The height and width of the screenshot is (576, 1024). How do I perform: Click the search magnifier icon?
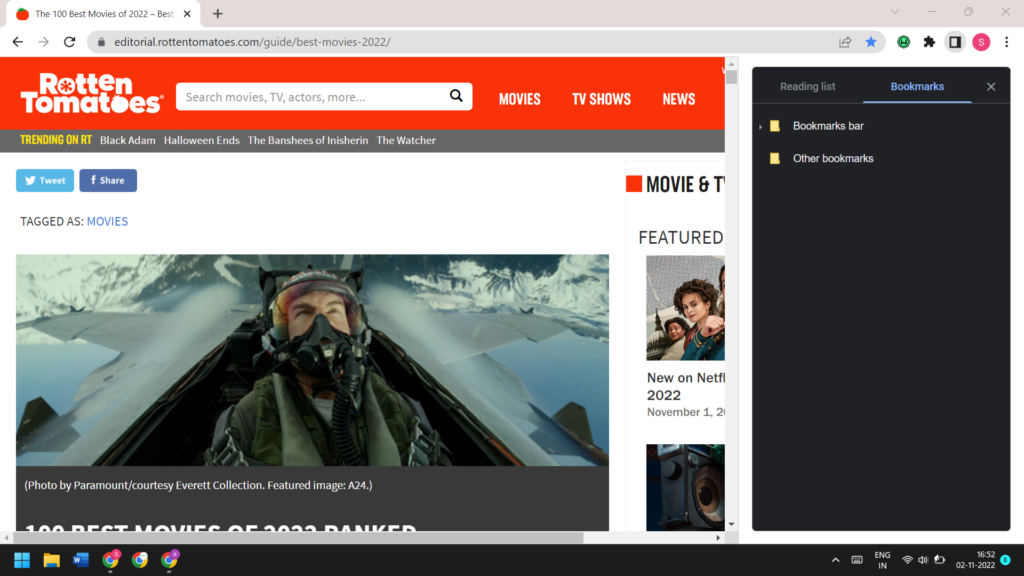(x=457, y=96)
